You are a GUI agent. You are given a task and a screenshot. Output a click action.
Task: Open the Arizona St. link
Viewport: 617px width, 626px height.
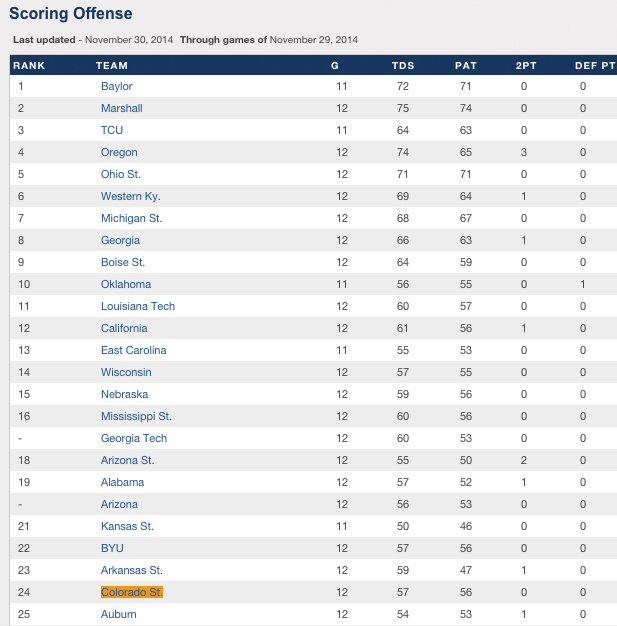(127, 460)
